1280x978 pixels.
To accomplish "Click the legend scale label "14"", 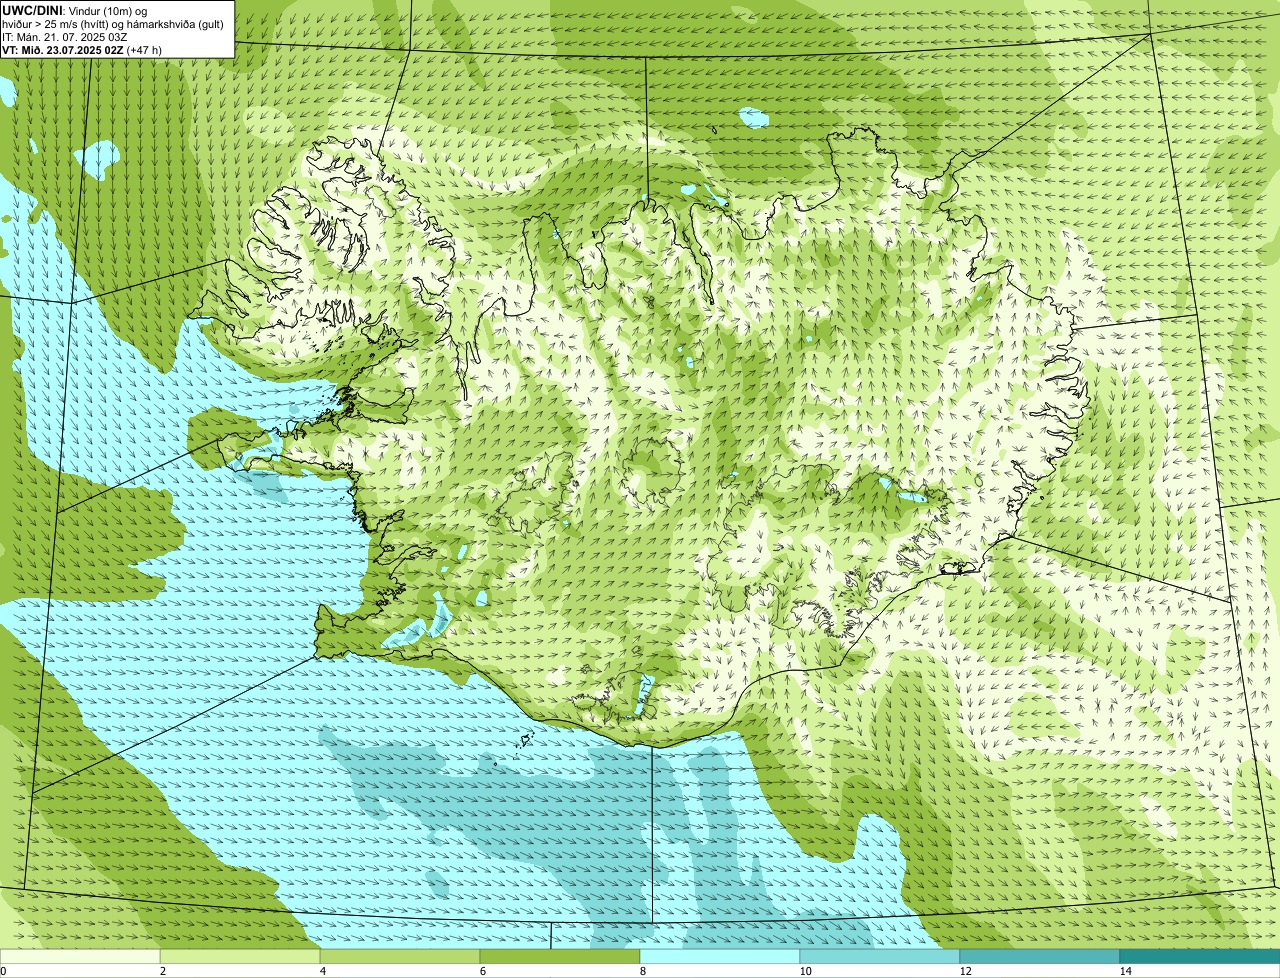I will point(1125,971).
